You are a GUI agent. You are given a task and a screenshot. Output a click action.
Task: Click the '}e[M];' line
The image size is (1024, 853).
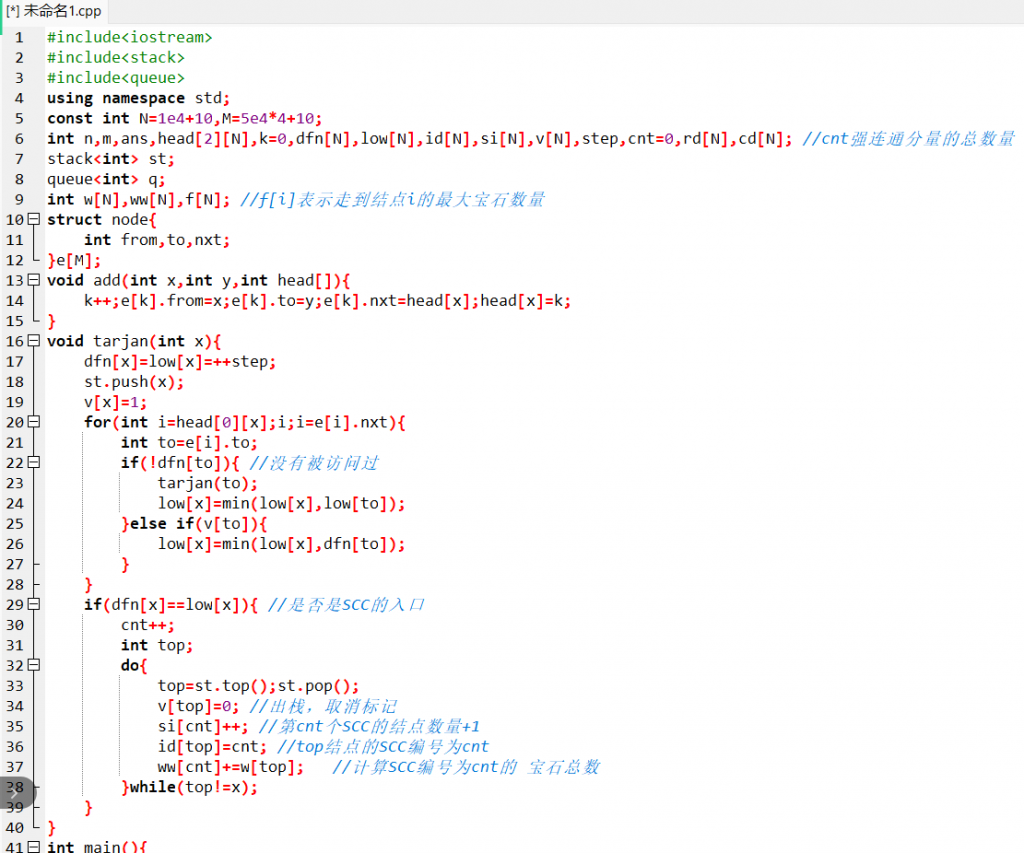74,260
